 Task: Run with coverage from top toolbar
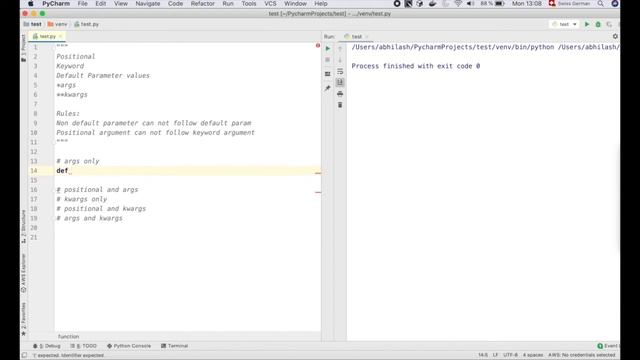tap(609, 24)
